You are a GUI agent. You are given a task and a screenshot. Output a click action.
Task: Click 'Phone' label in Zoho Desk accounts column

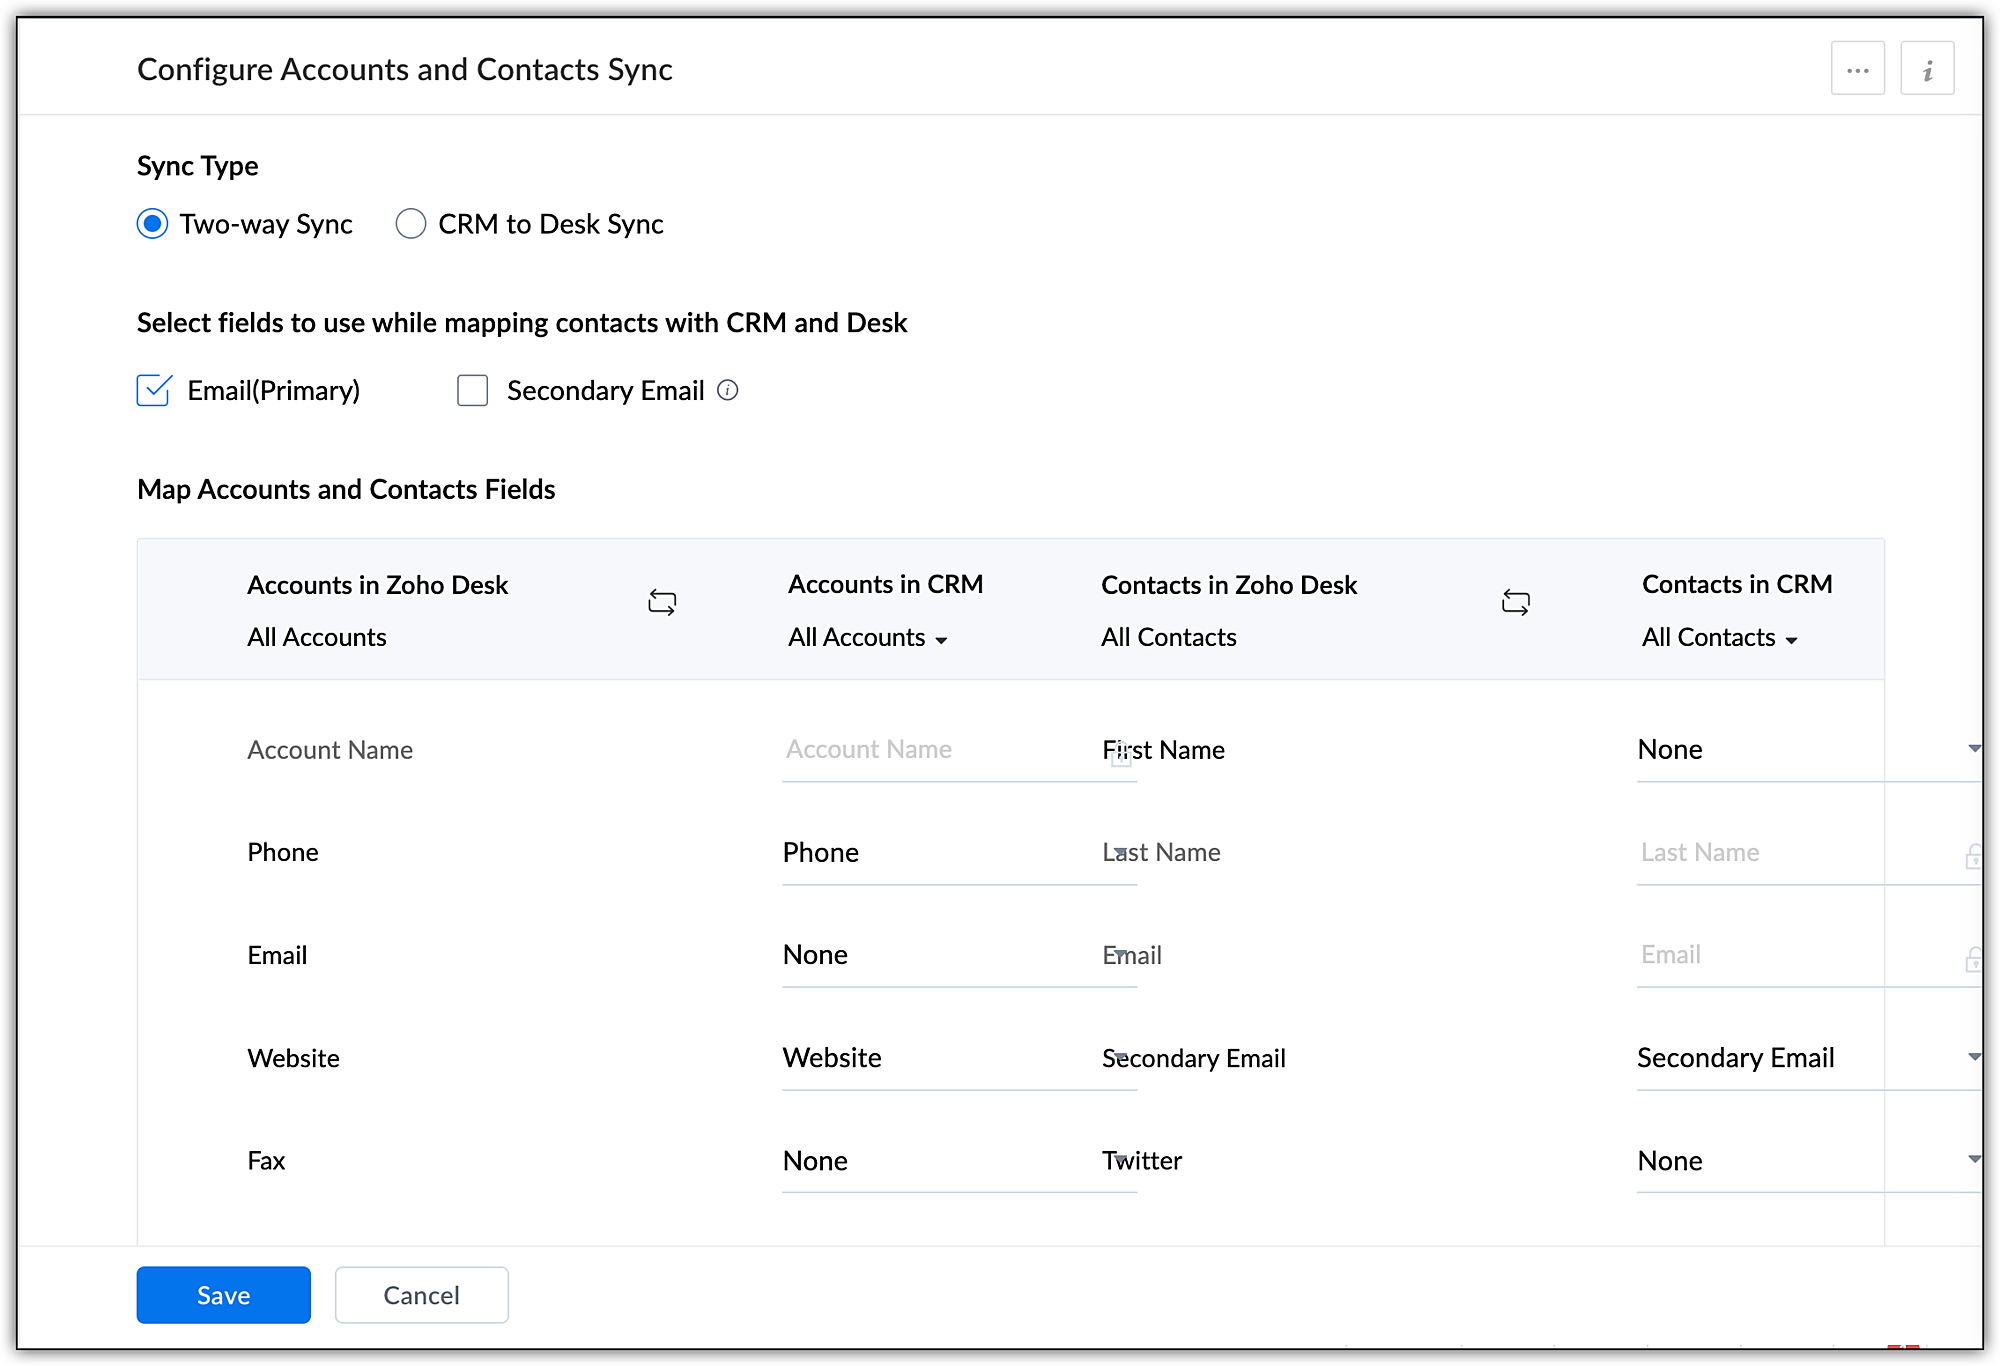[283, 853]
